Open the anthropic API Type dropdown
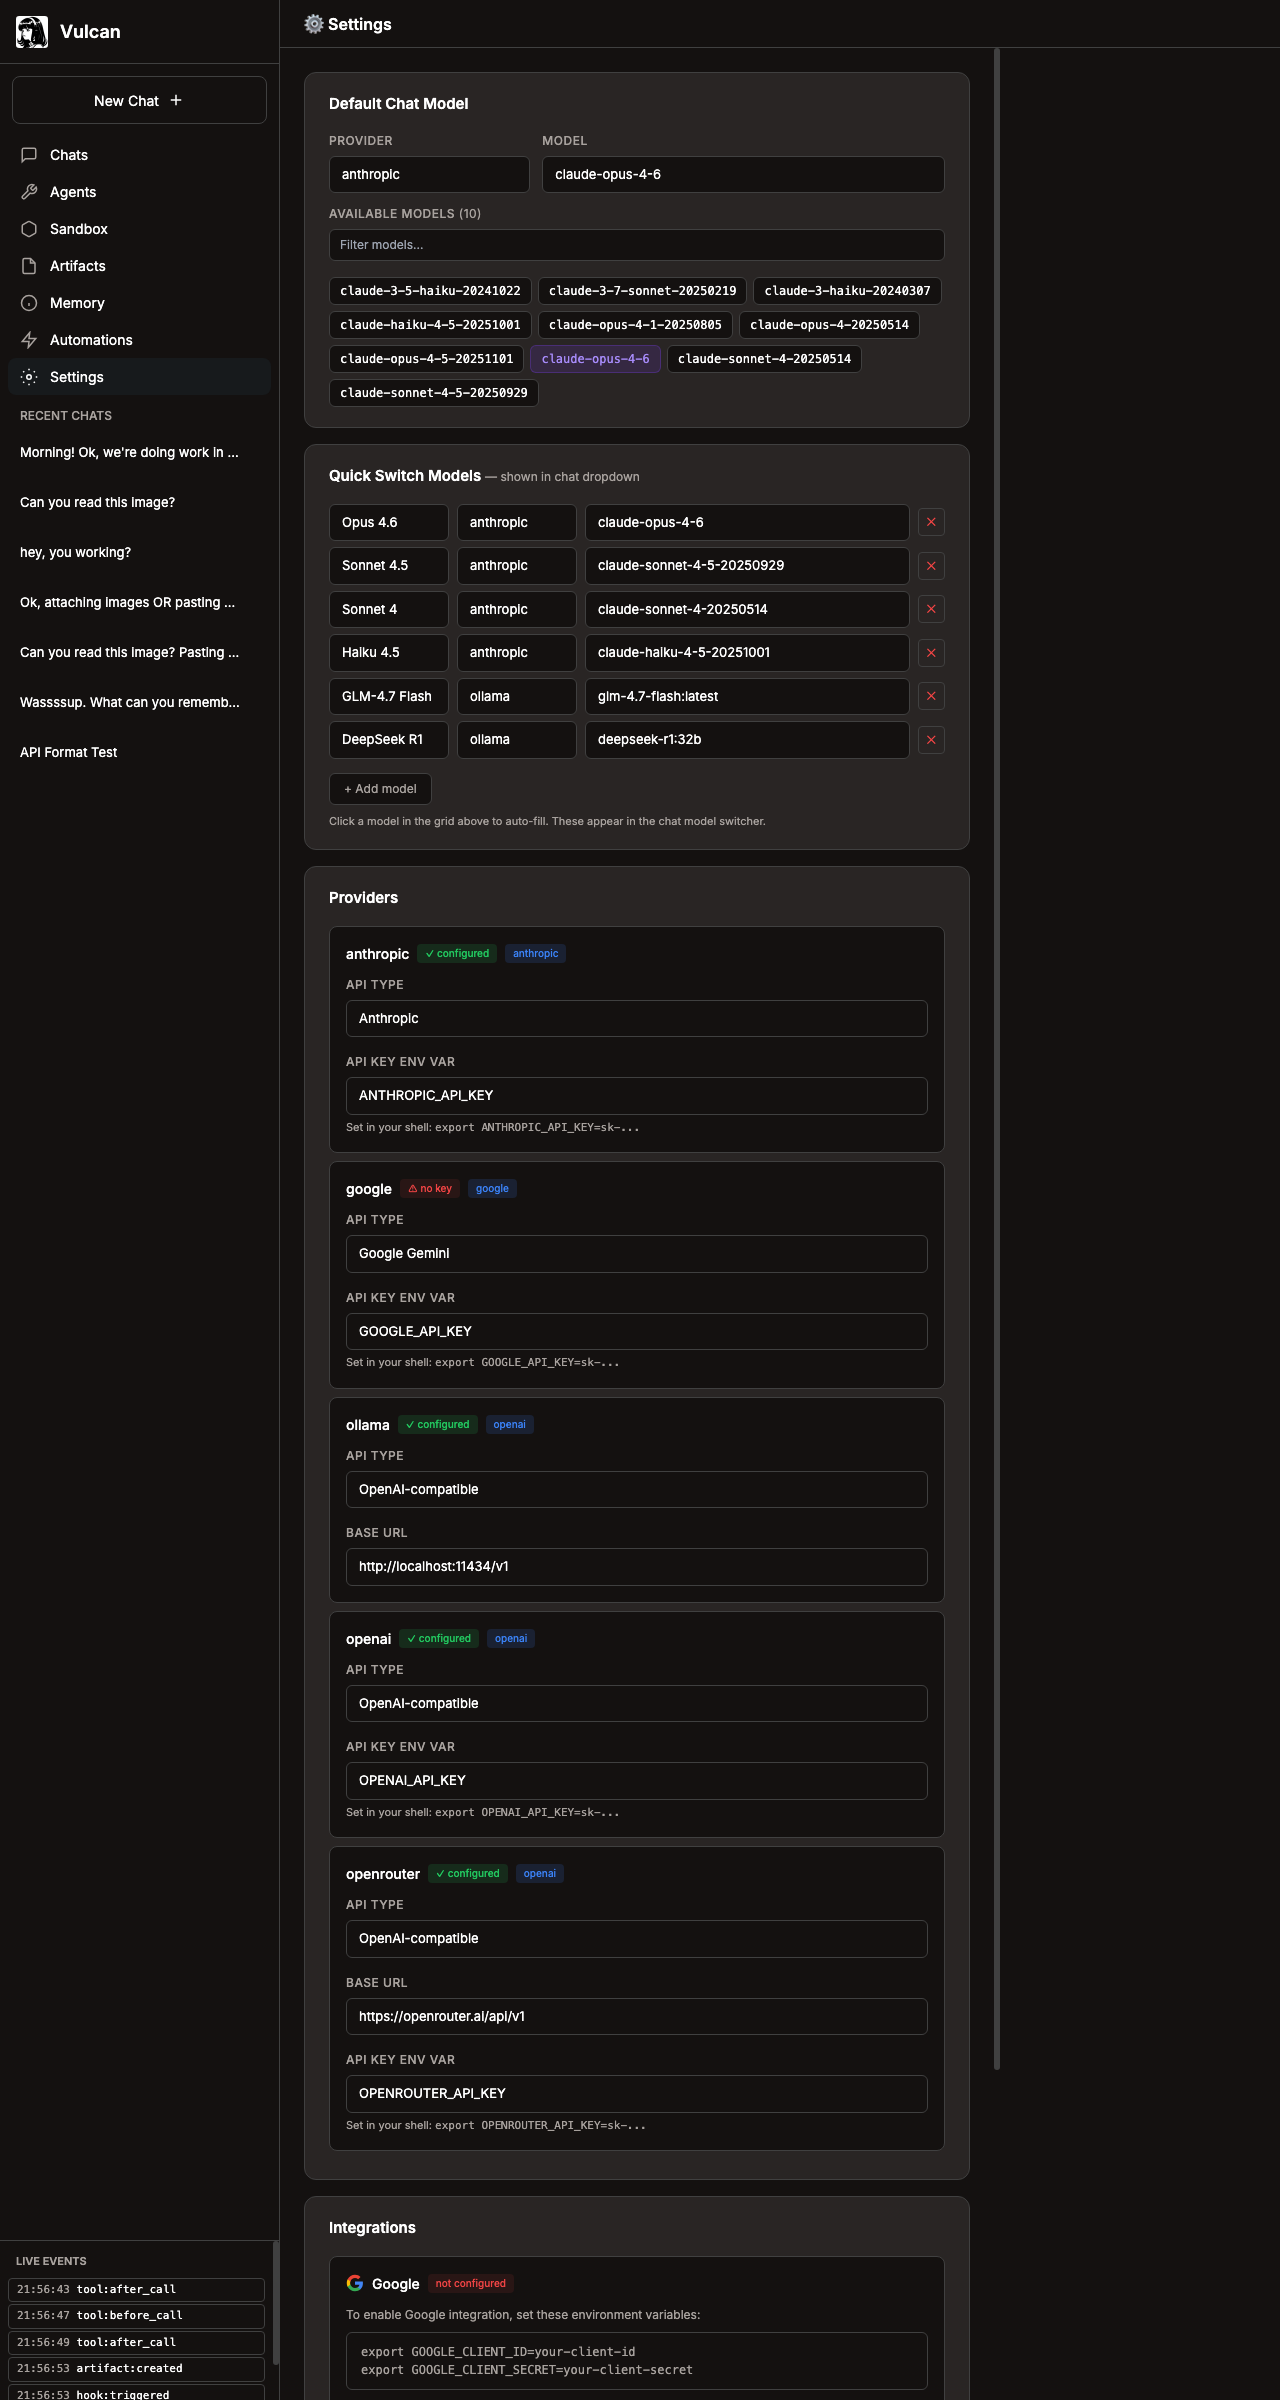The image size is (1280, 2400). point(636,1019)
